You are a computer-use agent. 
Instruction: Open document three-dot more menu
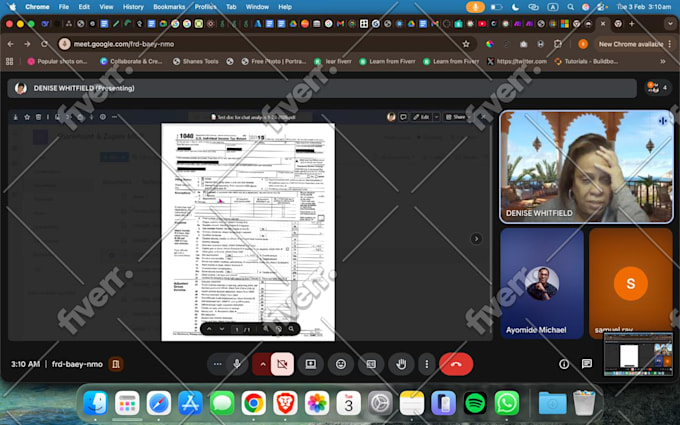(114, 117)
